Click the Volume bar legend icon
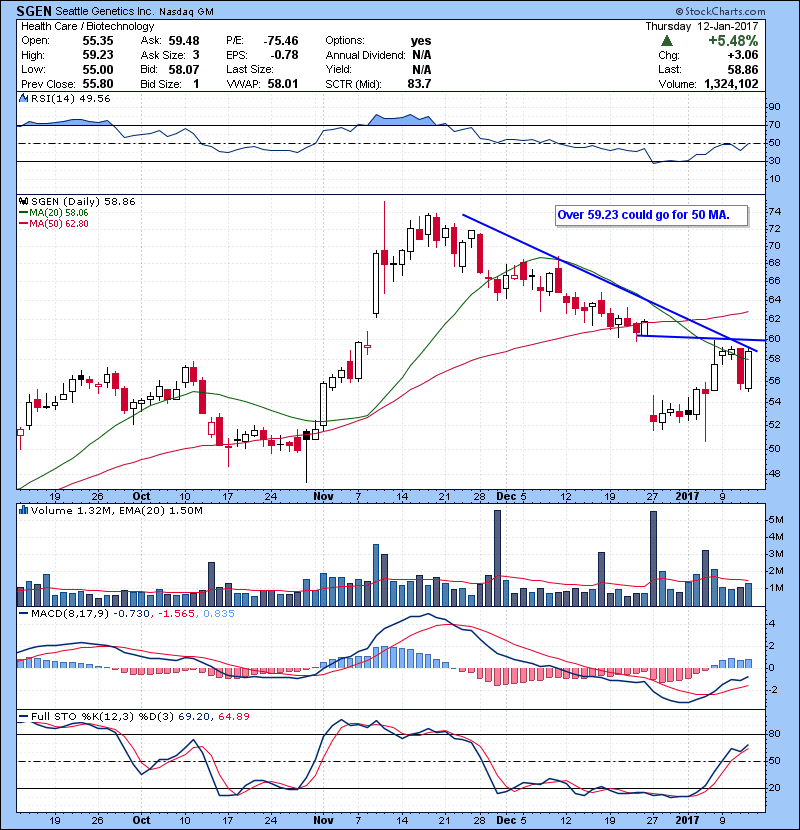800x830 pixels. 23,510
